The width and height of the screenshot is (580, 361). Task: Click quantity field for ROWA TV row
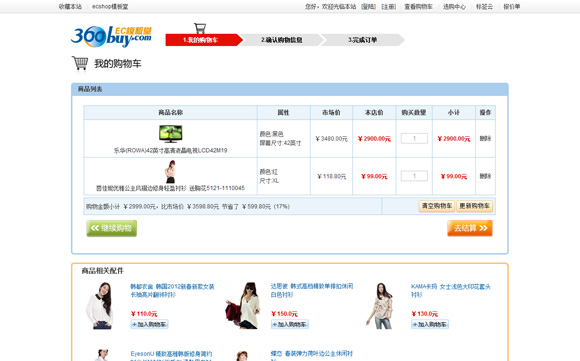(414, 138)
